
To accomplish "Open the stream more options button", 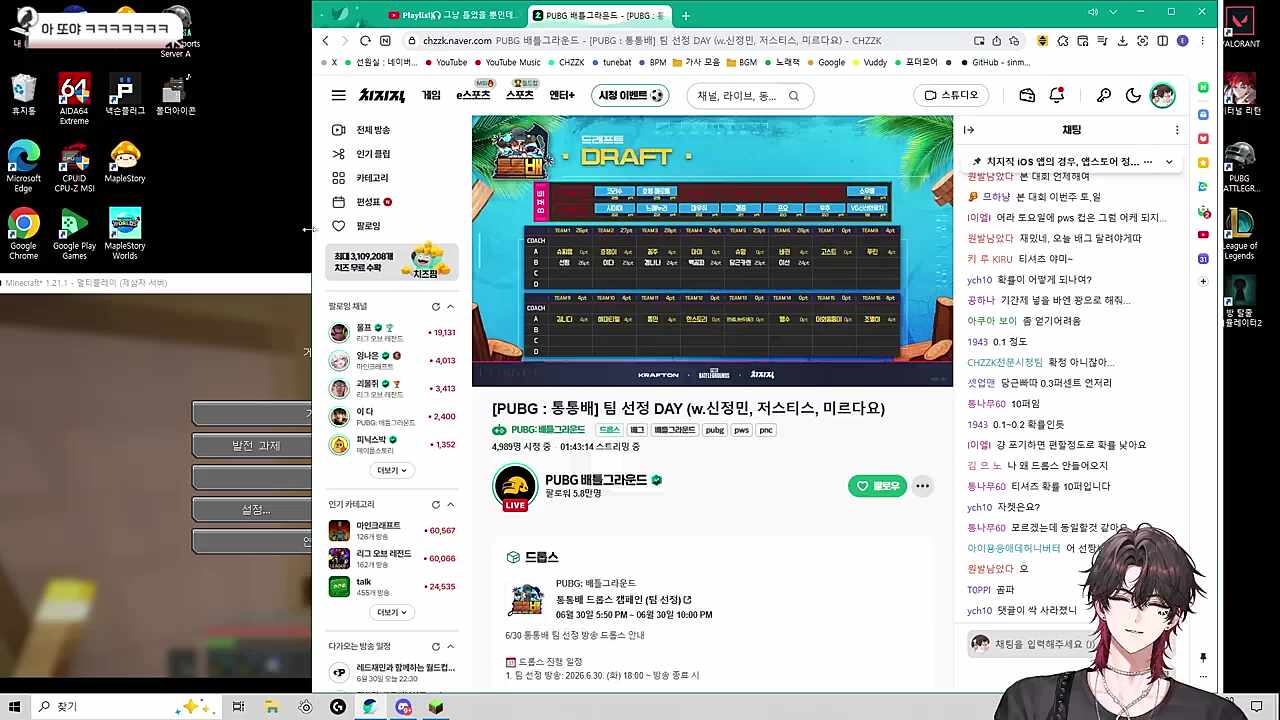I will pyautogui.click(x=922, y=486).
